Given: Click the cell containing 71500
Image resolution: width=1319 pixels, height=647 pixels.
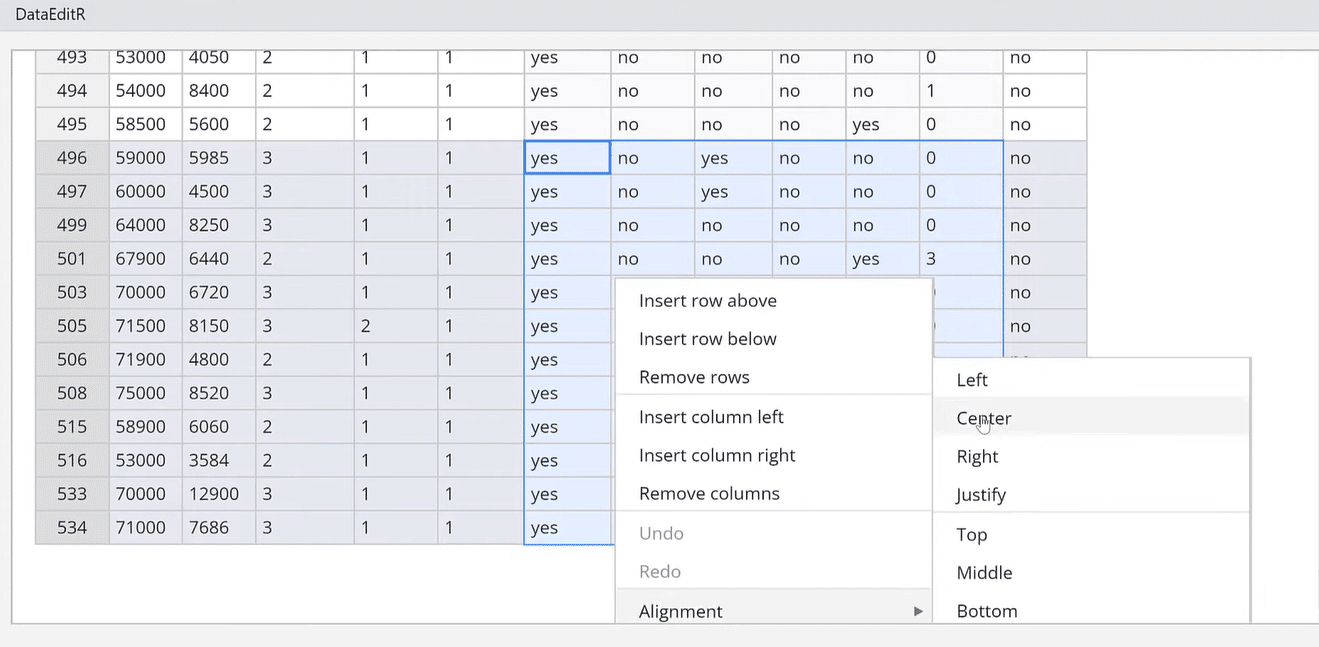Looking at the screenshot, I should point(145,326).
